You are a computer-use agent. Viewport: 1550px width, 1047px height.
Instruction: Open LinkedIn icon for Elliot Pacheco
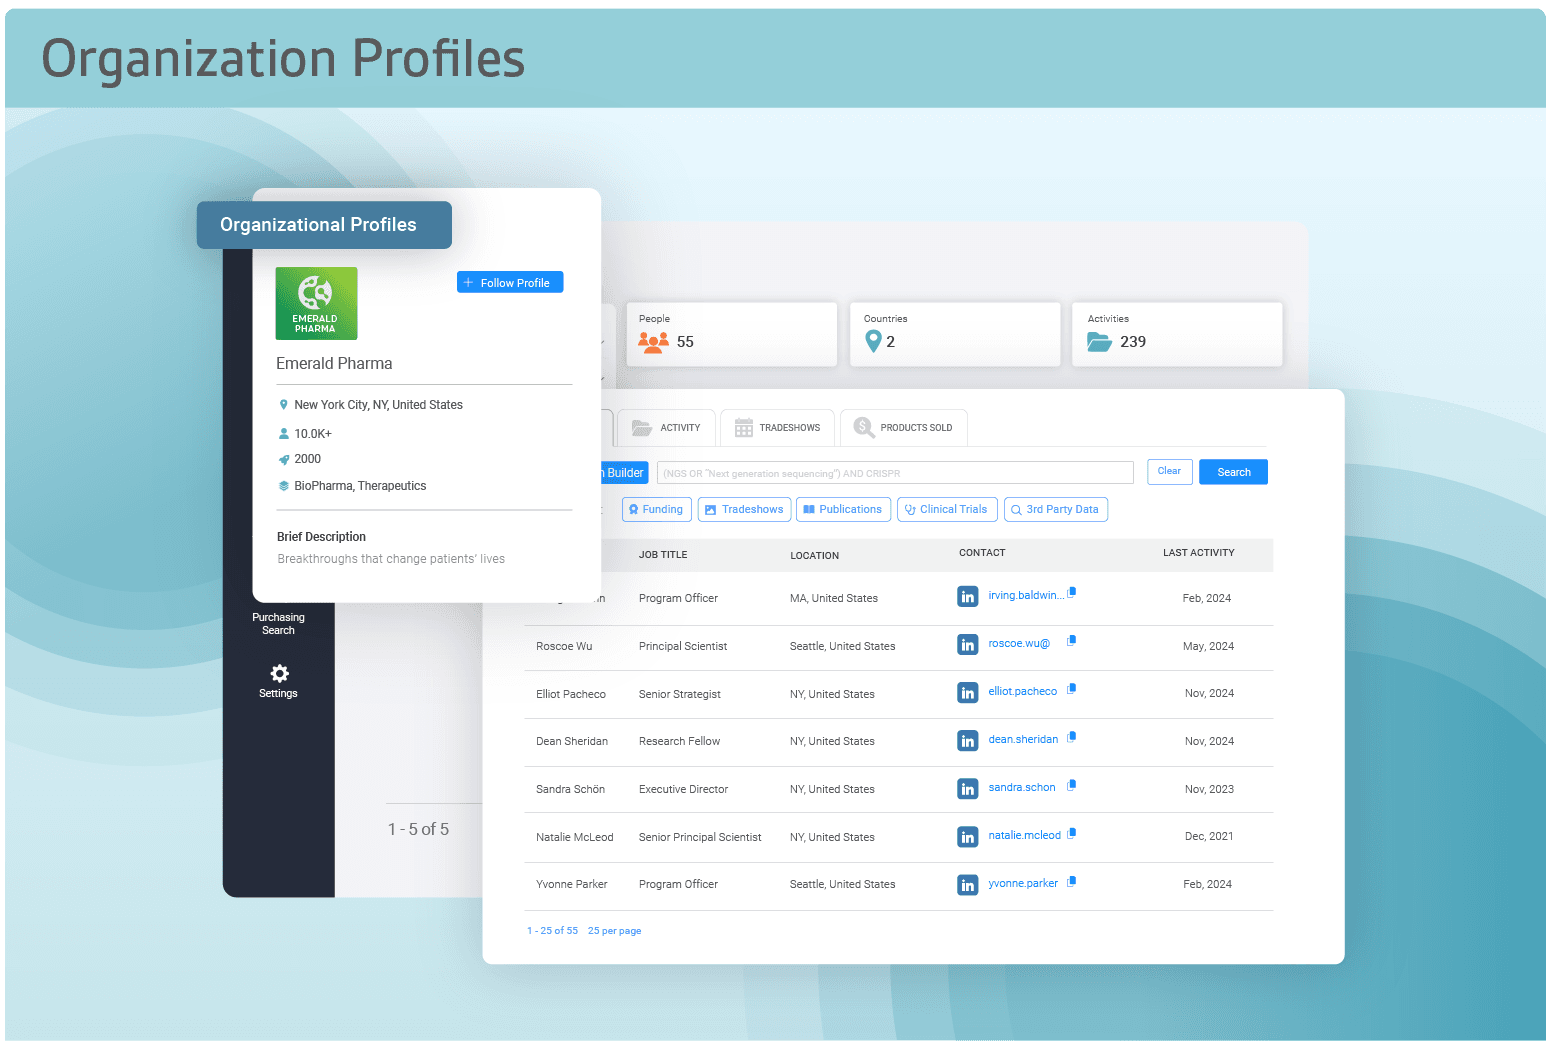(968, 693)
